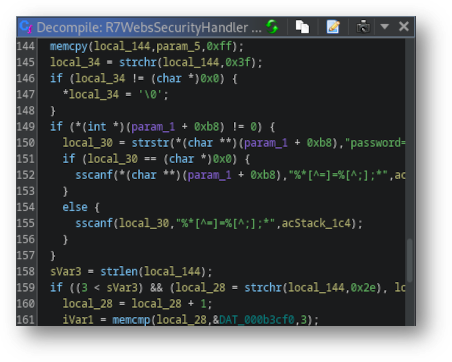Click the vertical scrollbar thumb
452x362 pixels.
point(410,260)
